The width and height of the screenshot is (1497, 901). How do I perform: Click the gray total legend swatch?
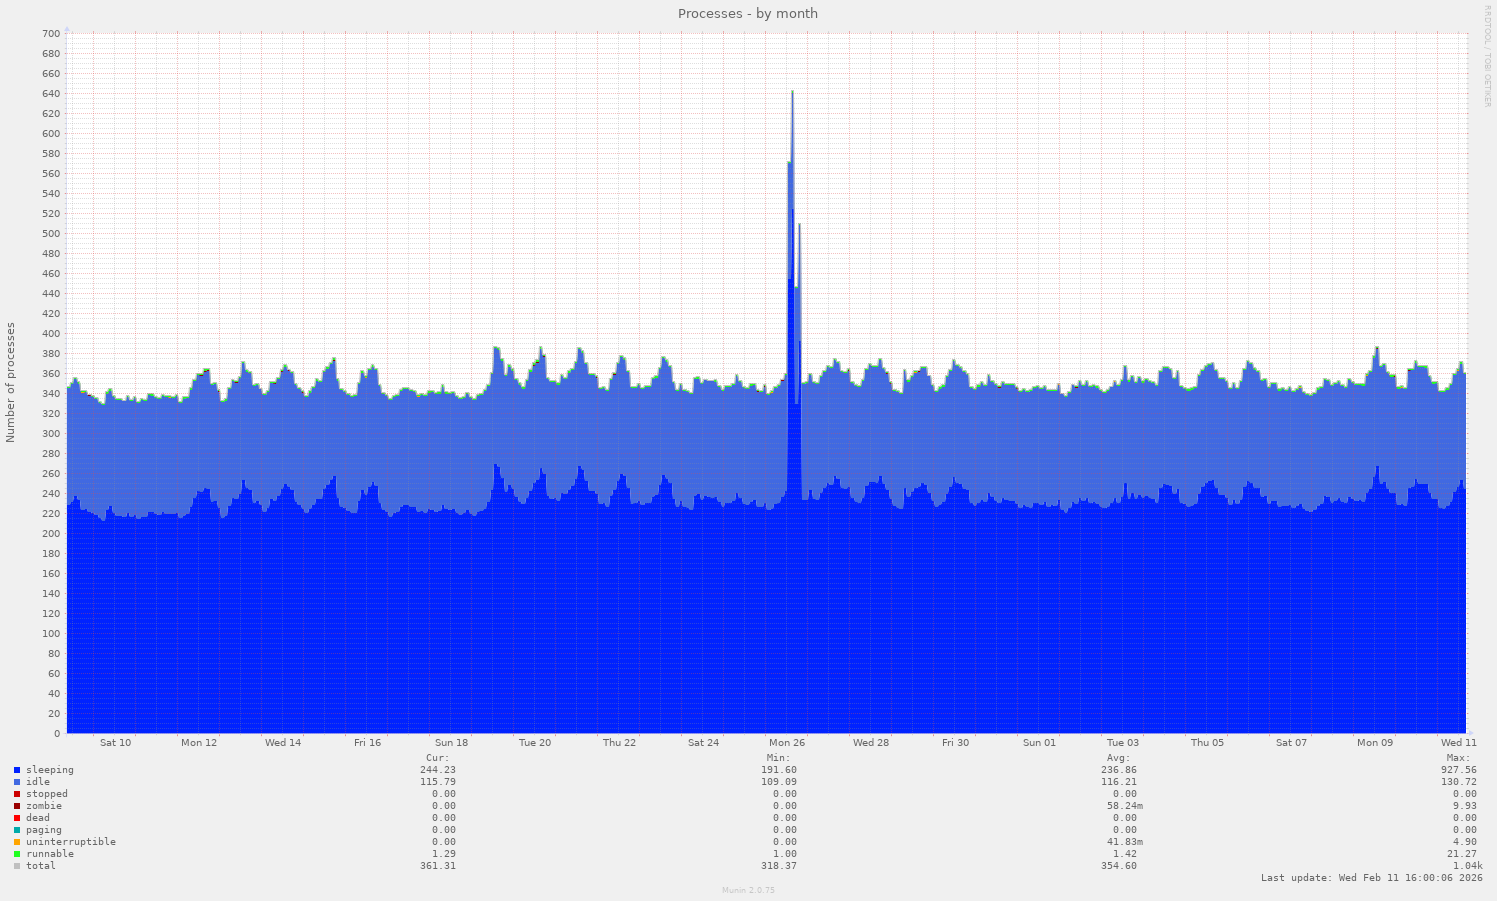[16, 865]
